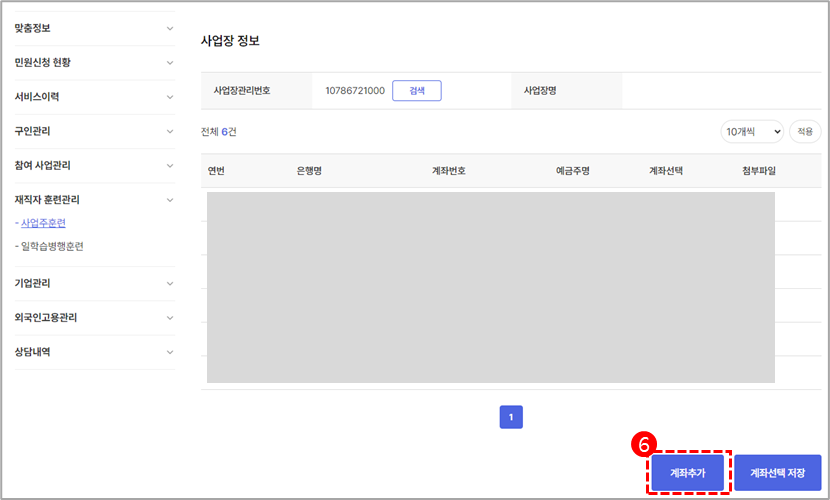The image size is (830, 500).
Task: Expand the 민원신청 현황 section chevron
Action: click(170, 62)
